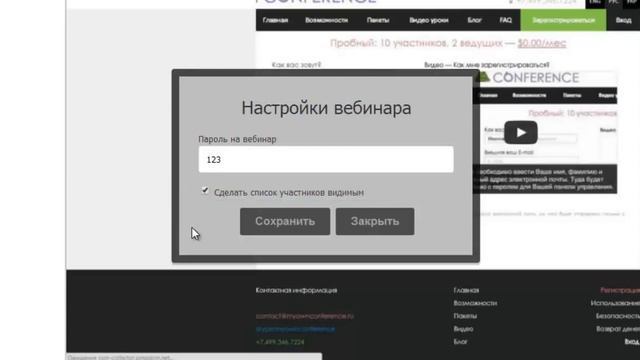Screen dimensions: 640x360
Task: Click the Сохранить button in the dialog
Action: click(285, 221)
